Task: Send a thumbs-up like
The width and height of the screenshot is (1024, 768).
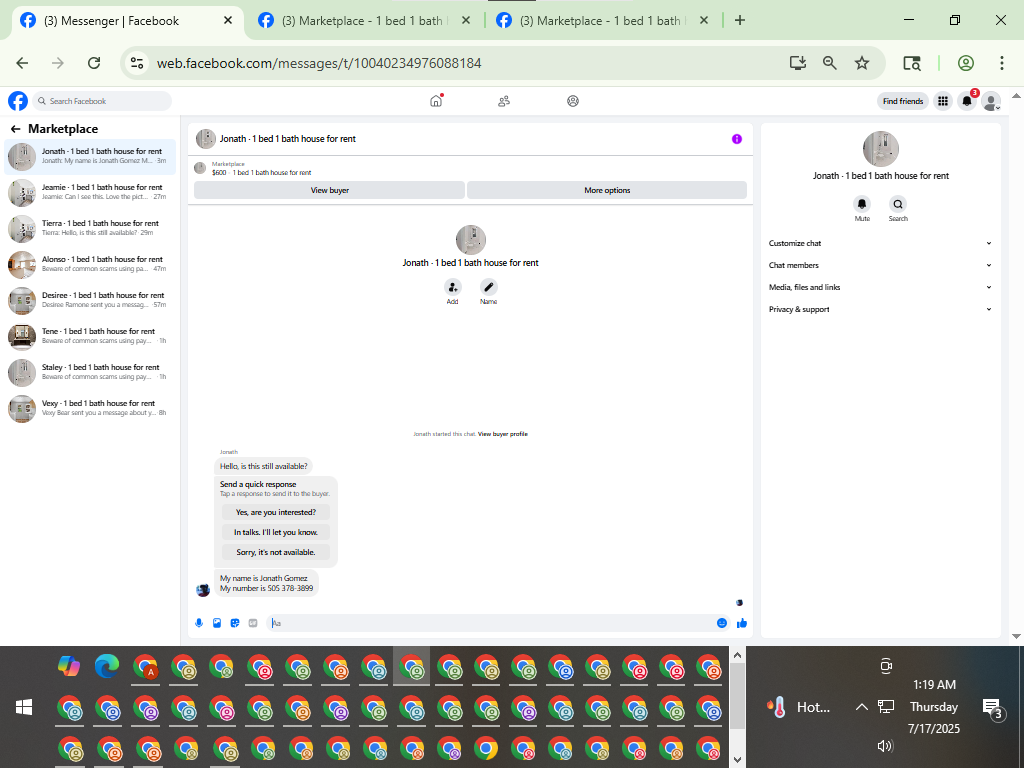Action: click(x=742, y=623)
